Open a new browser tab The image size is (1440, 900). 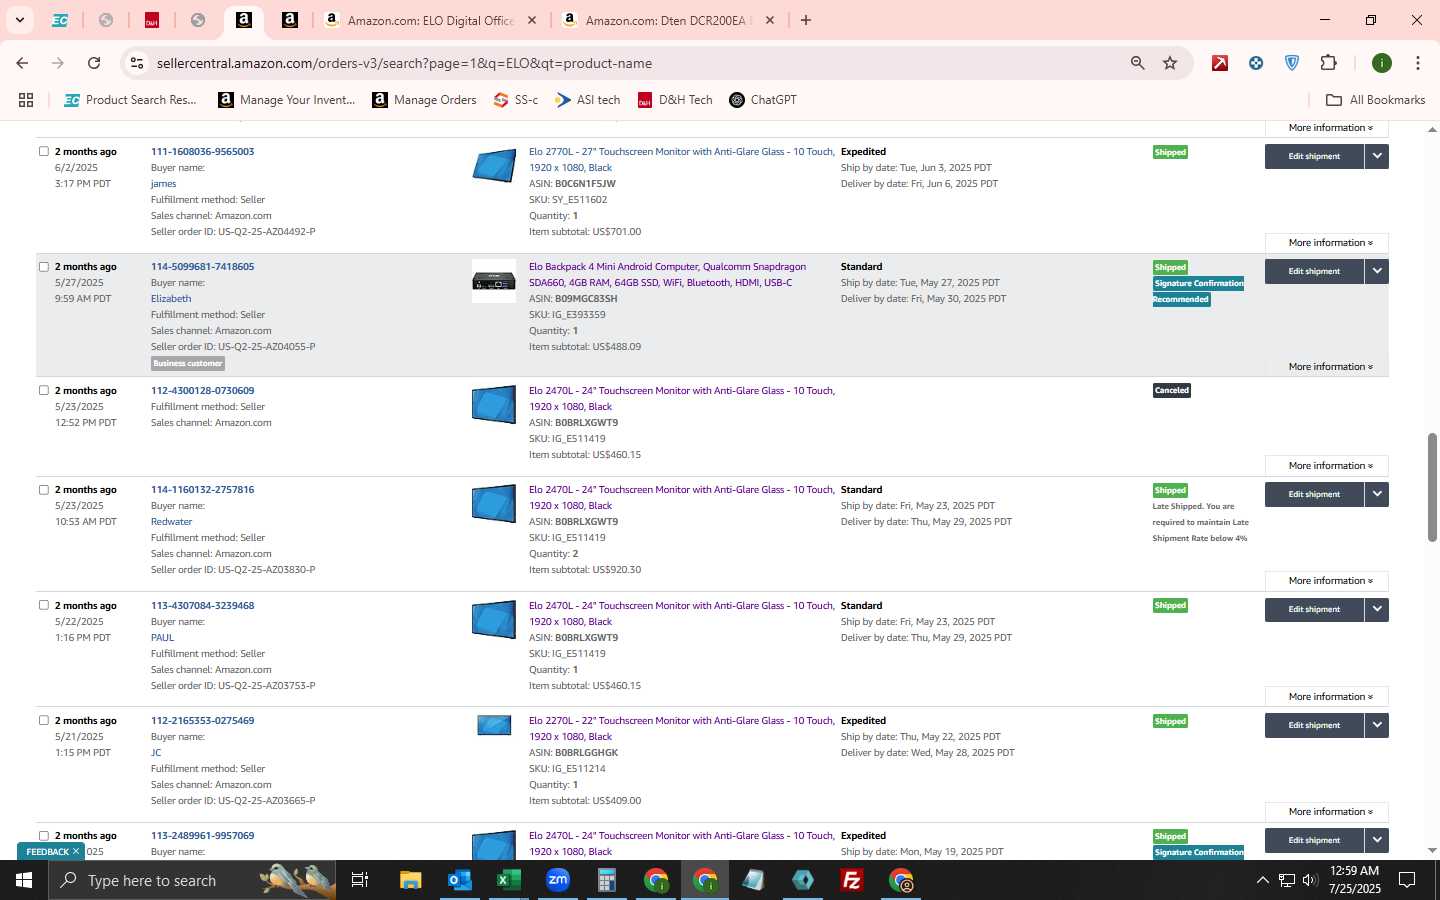806,20
